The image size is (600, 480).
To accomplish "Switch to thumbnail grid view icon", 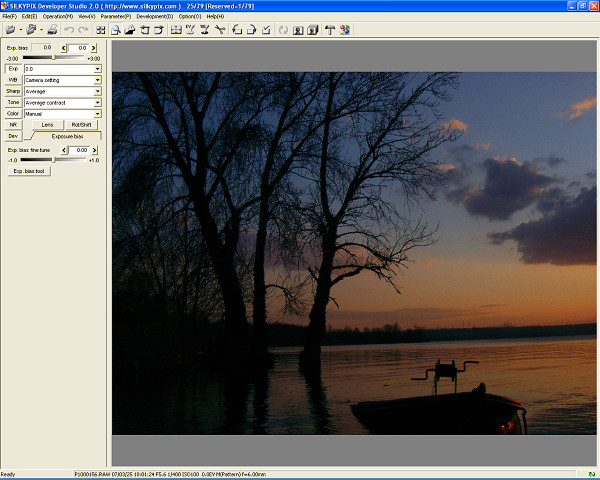I will pos(101,30).
